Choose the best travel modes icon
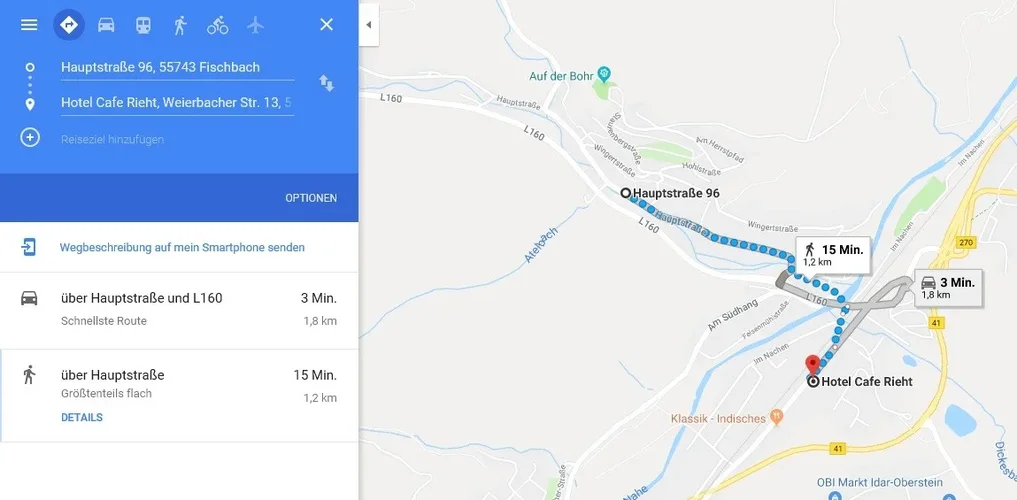This screenshot has width=1017, height=500. [x=69, y=25]
